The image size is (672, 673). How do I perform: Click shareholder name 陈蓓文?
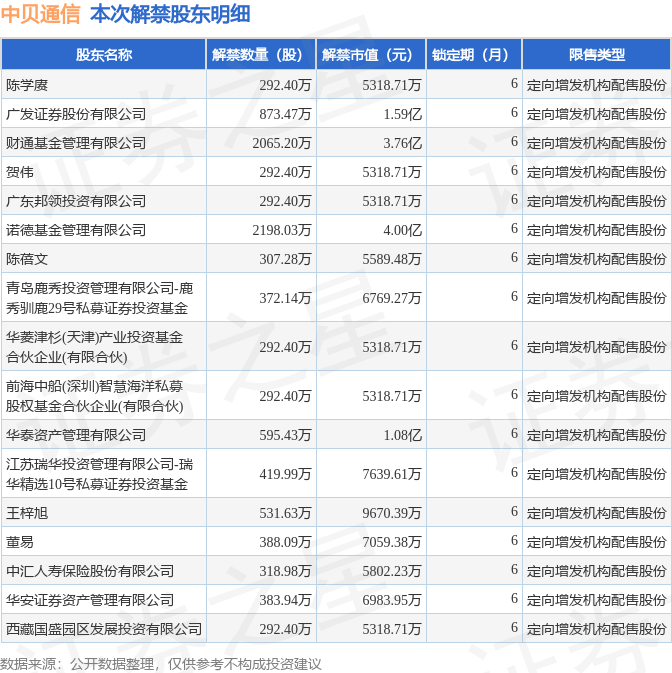[27, 259]
